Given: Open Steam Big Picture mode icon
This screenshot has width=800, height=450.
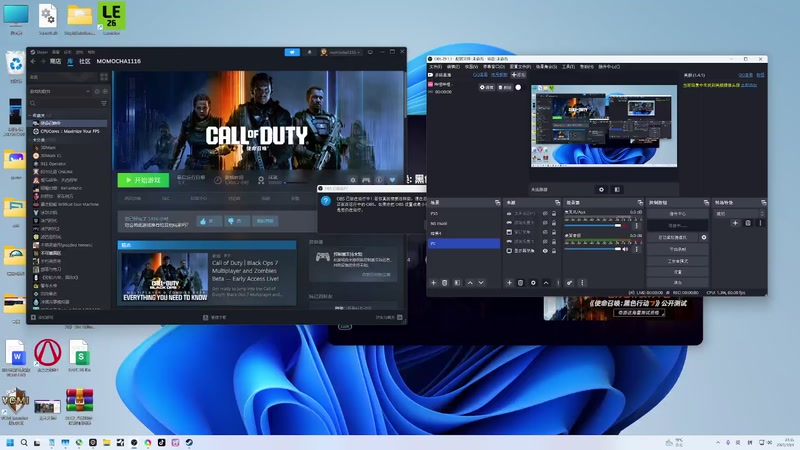Looking at the screenshot, I should 370,52.
